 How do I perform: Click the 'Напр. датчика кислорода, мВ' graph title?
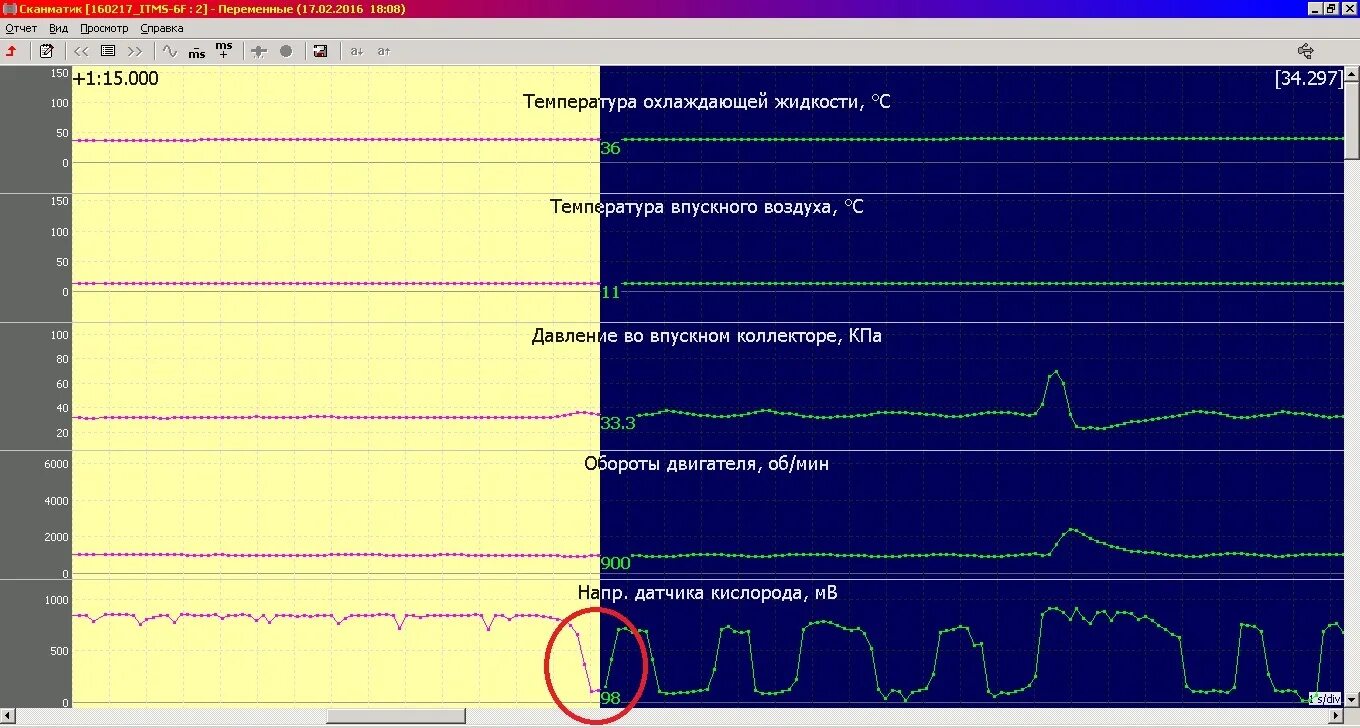[x=707, y=593]
